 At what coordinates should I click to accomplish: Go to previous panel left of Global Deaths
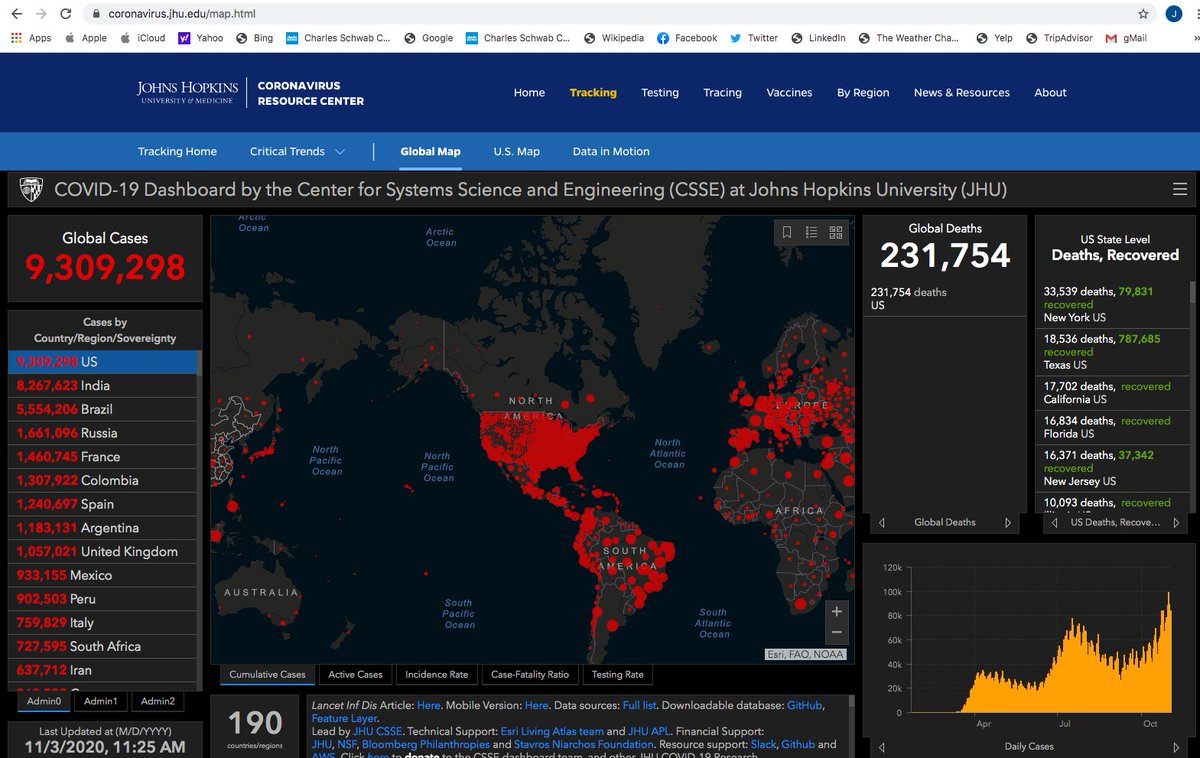point(881,523)
